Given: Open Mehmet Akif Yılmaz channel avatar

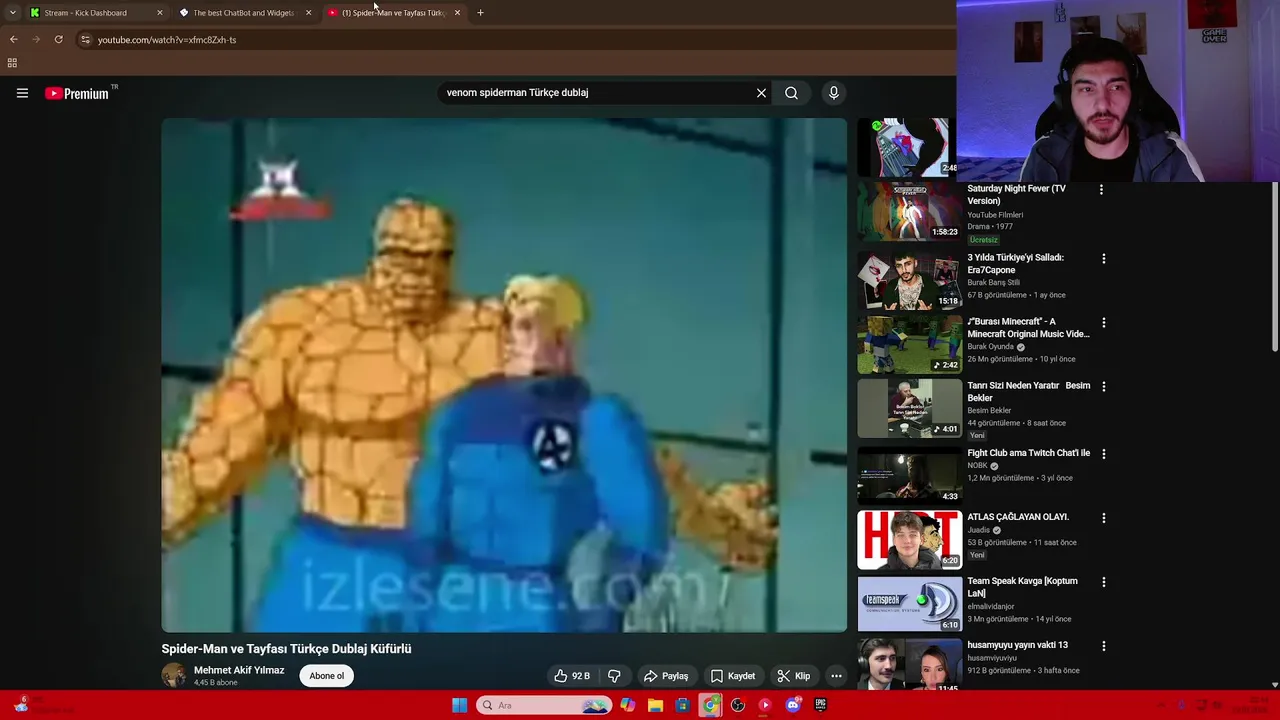Looking at the screenshot, I should 174,675.
